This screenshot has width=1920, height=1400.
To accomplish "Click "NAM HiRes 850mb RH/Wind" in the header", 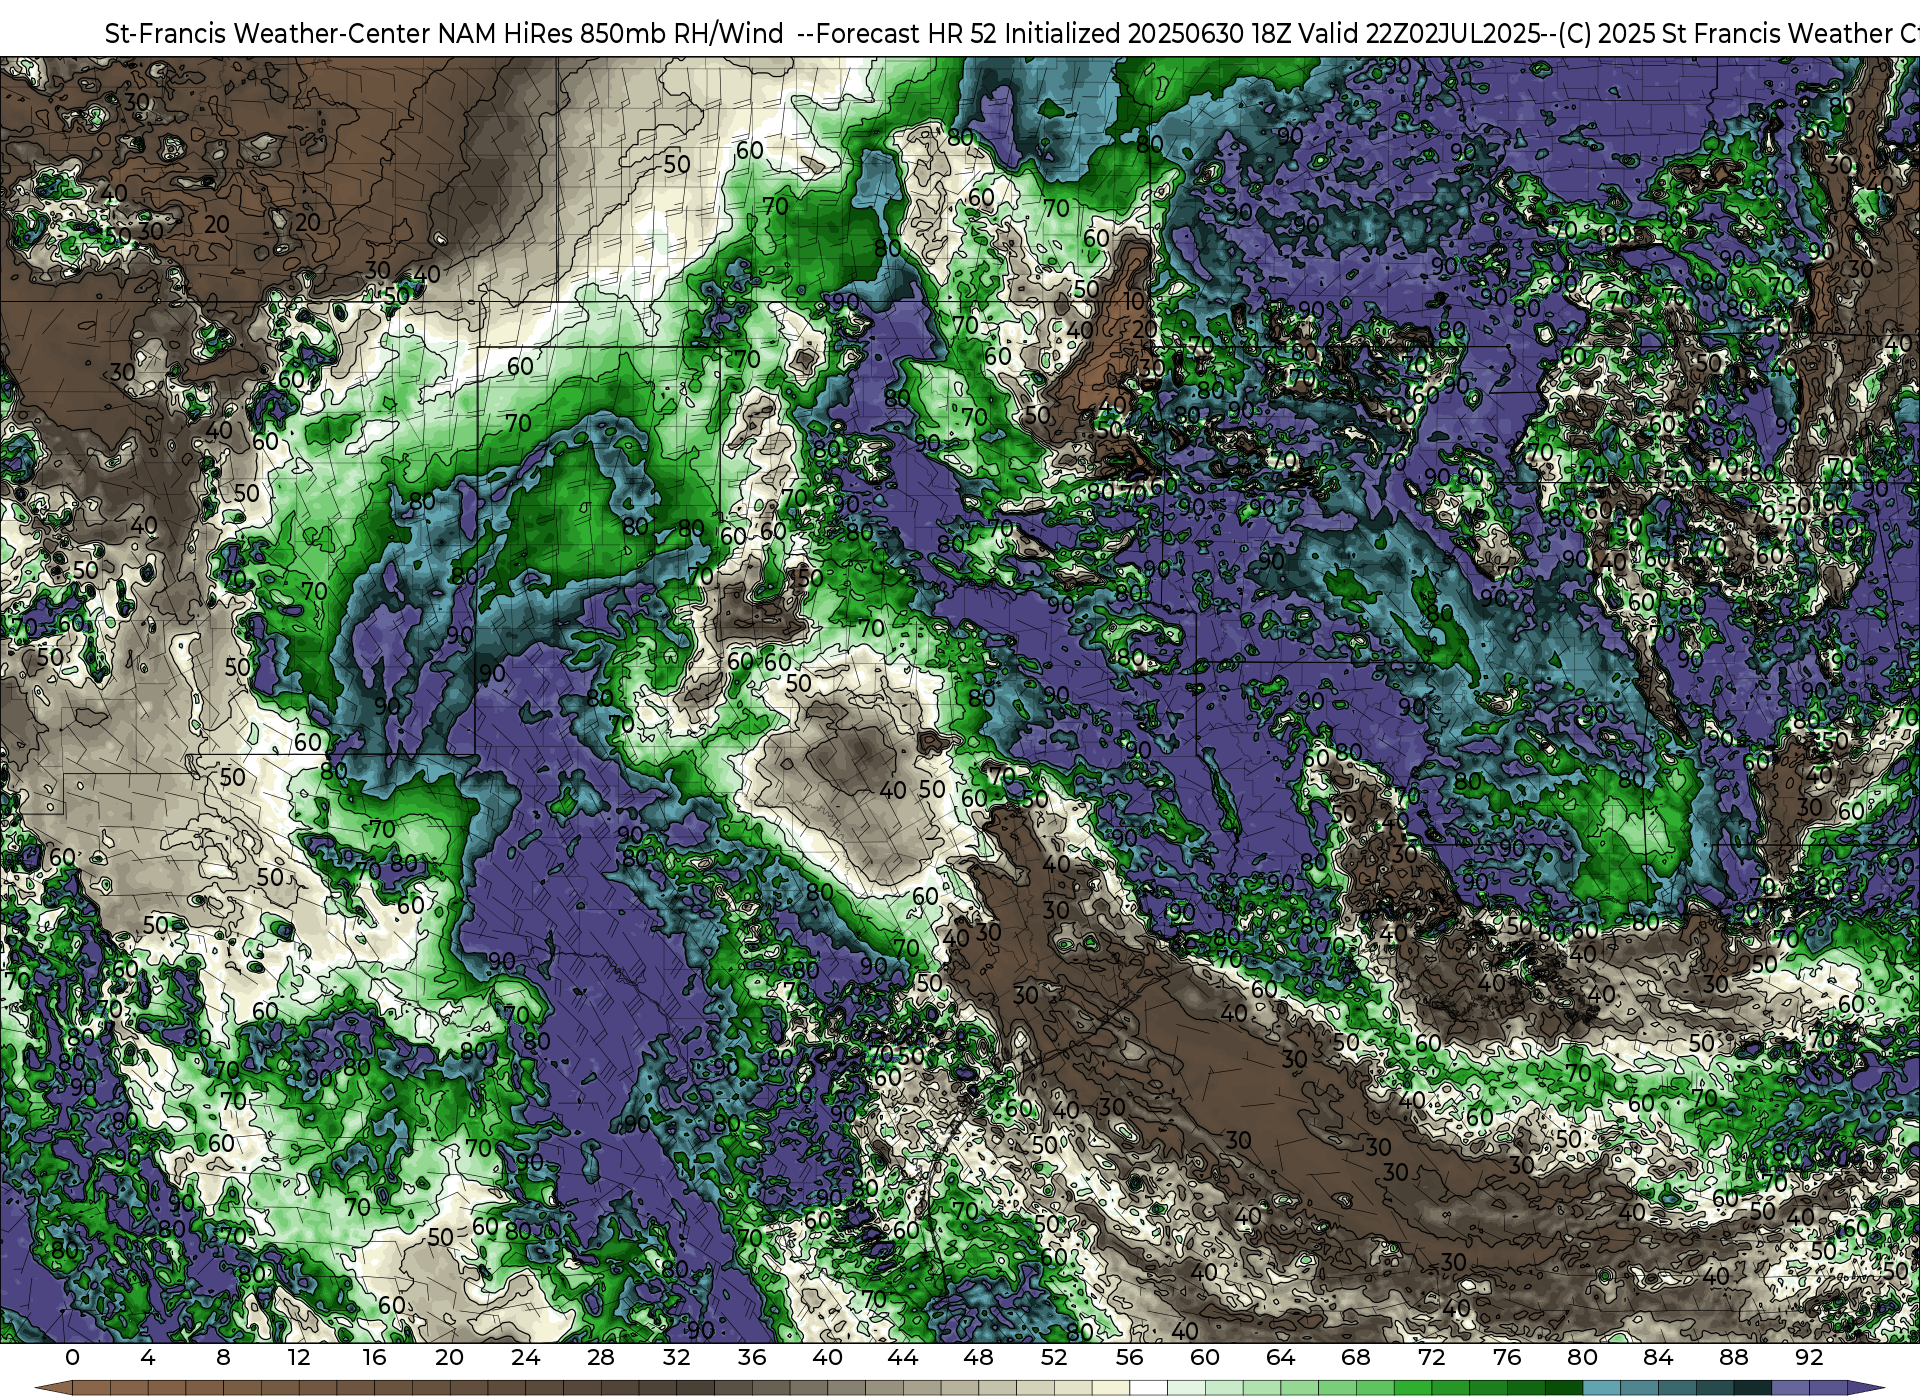I will [x=611, y=34].
